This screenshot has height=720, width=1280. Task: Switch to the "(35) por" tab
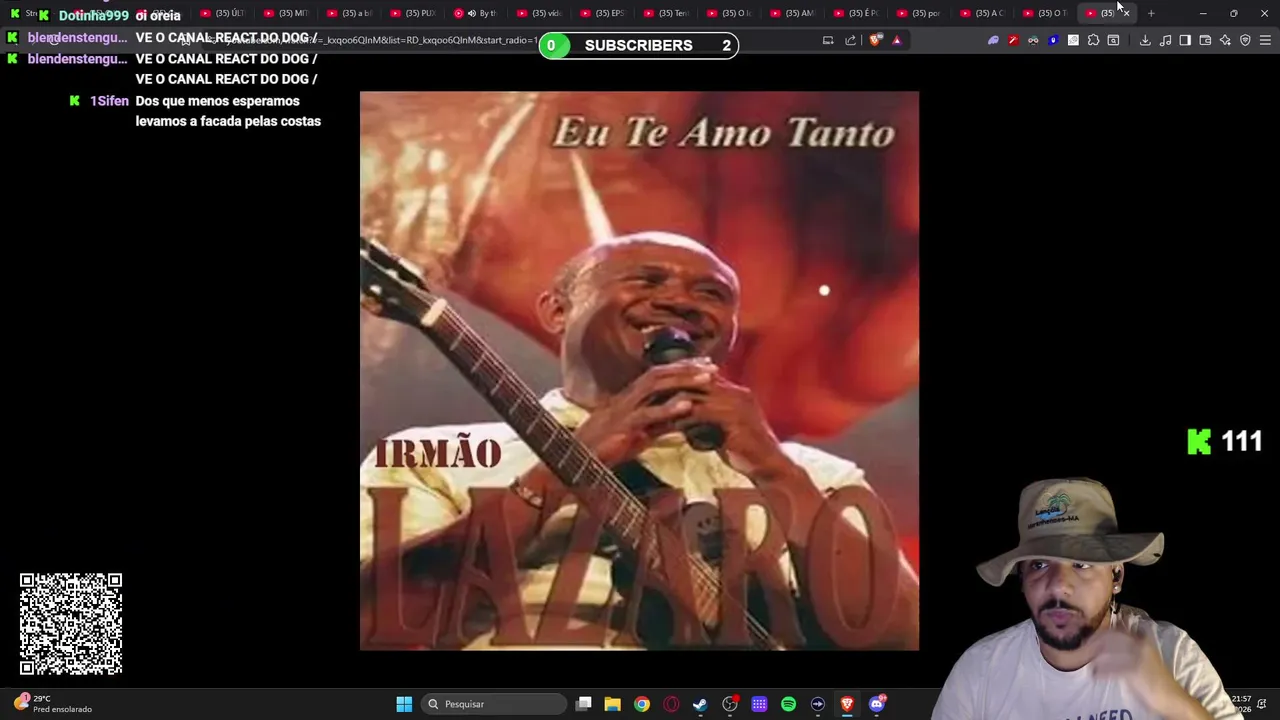click(920, 13)
